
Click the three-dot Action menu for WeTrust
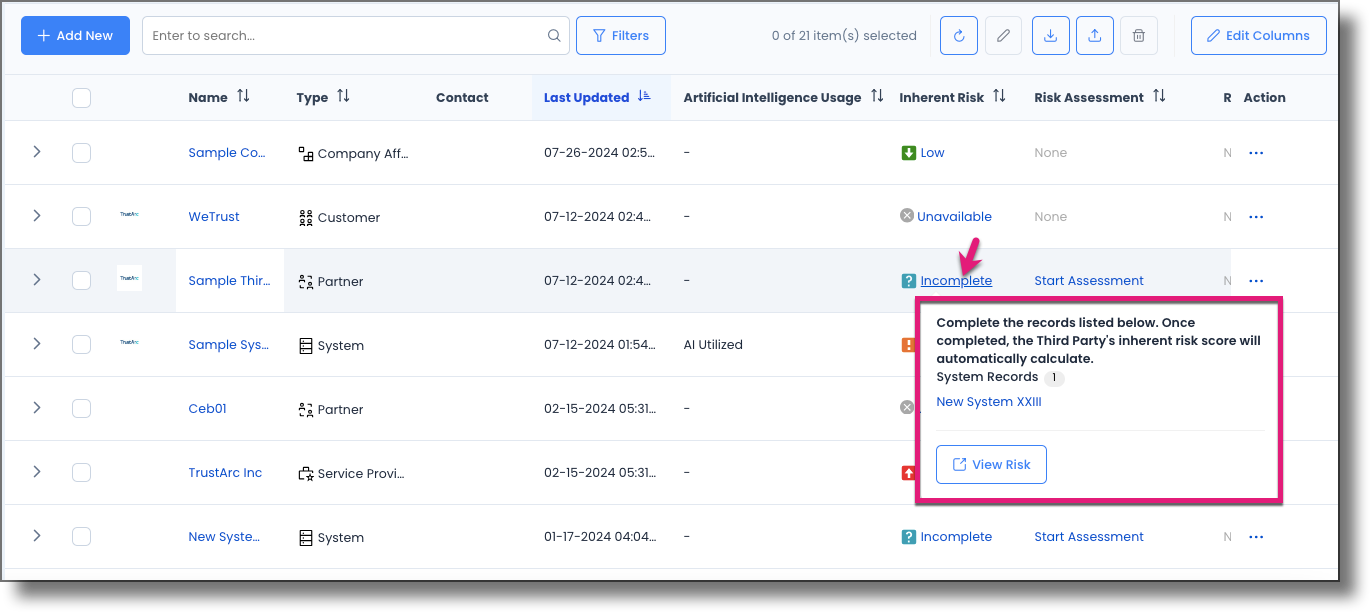point(1256,216)
